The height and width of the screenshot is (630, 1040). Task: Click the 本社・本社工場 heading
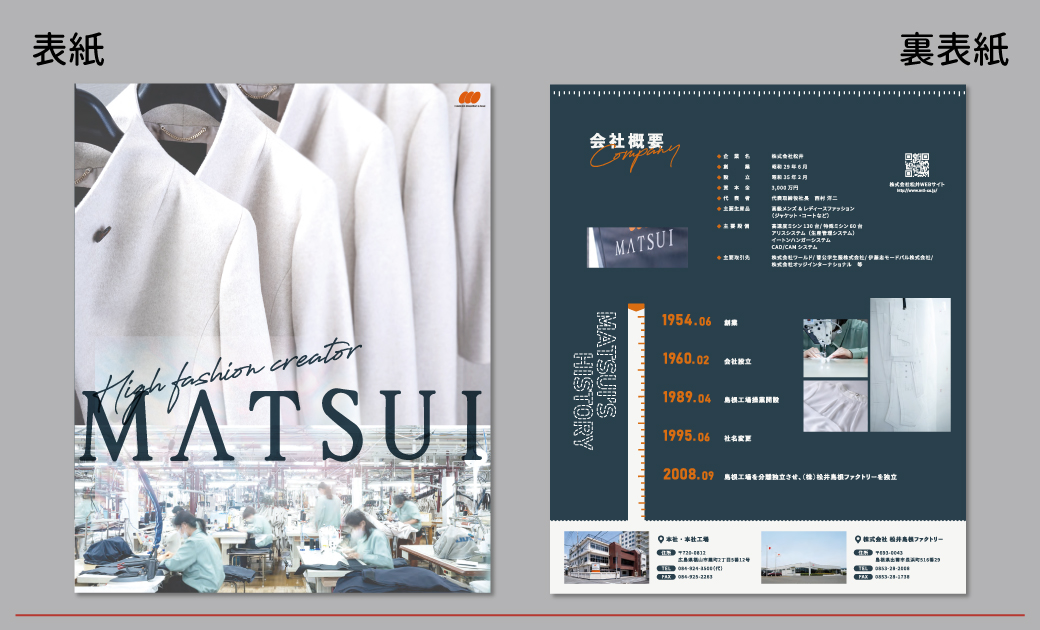[x=687, y=540]
